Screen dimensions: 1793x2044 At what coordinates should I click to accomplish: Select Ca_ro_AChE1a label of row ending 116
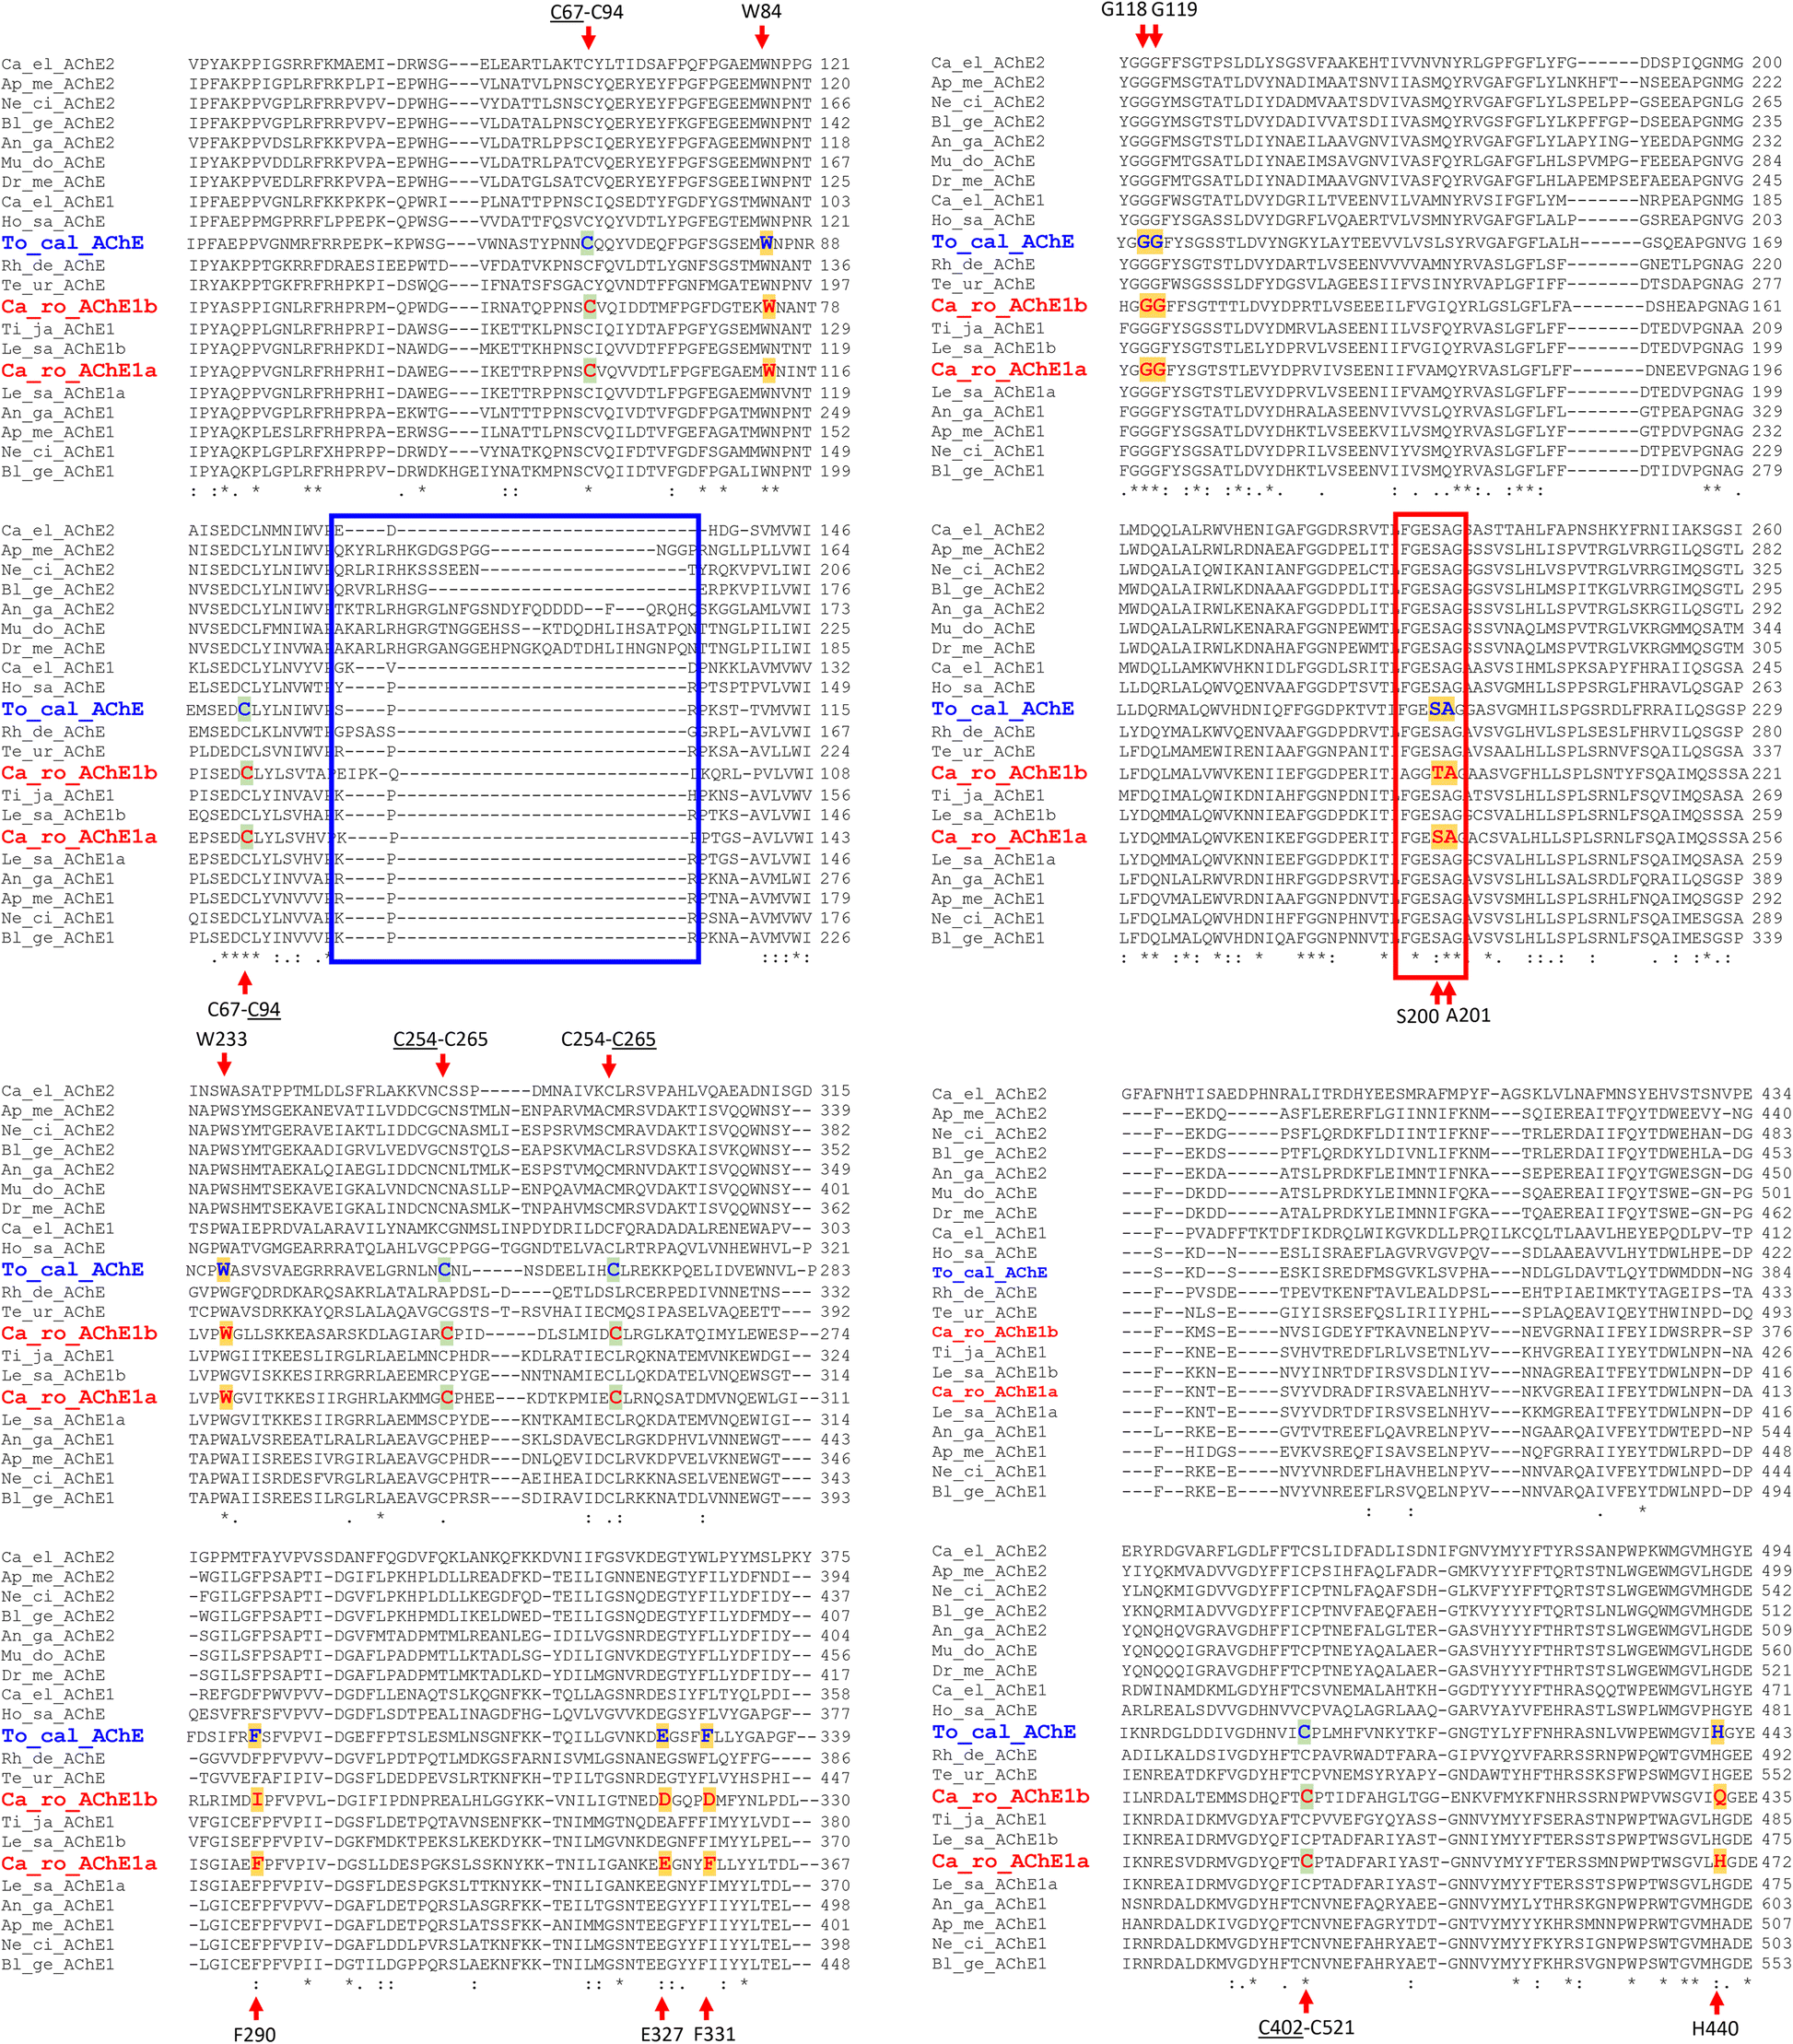point(79,370)
